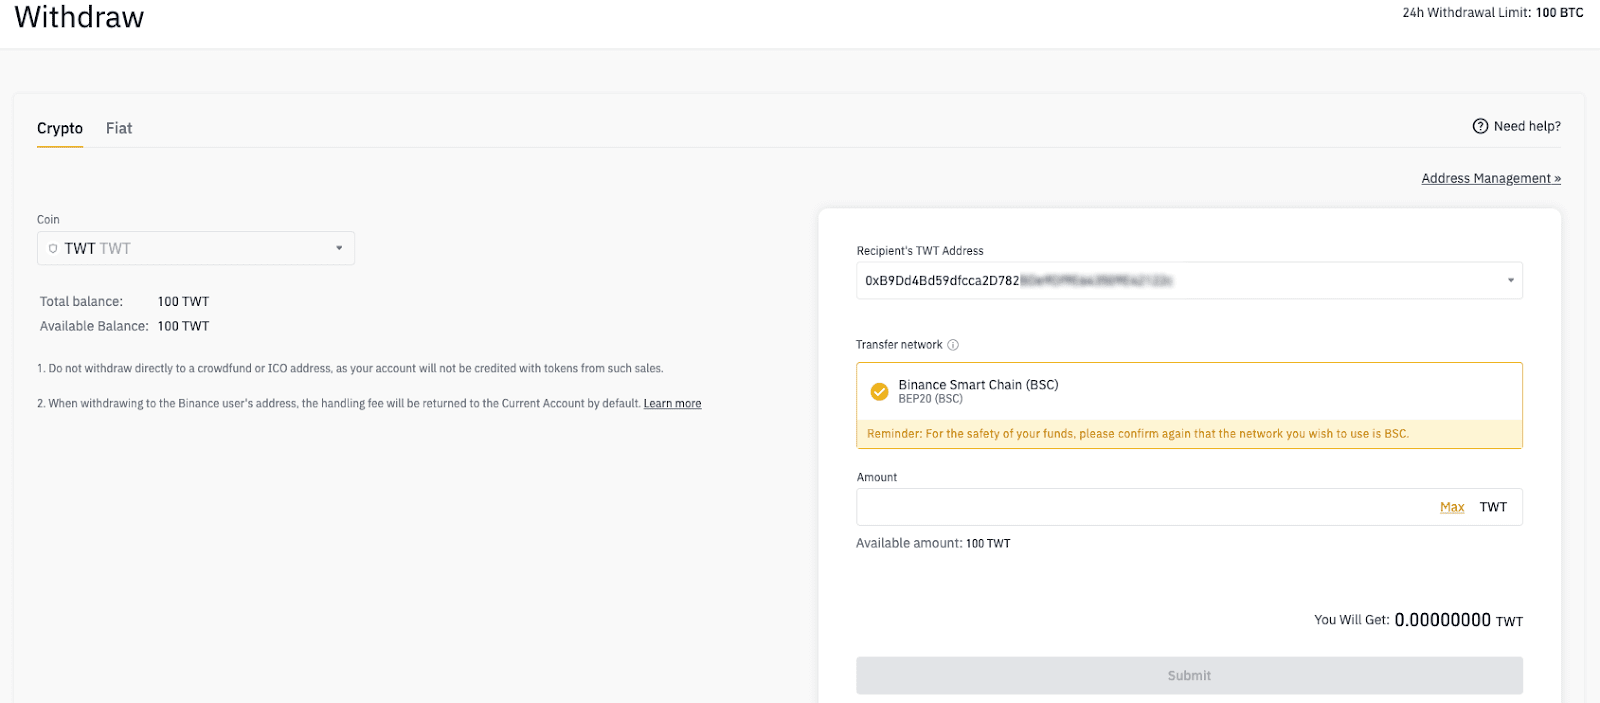Click the Submit button
Image resolution: width=1600 pixels, height=703 pixels.
point(1189,675)
